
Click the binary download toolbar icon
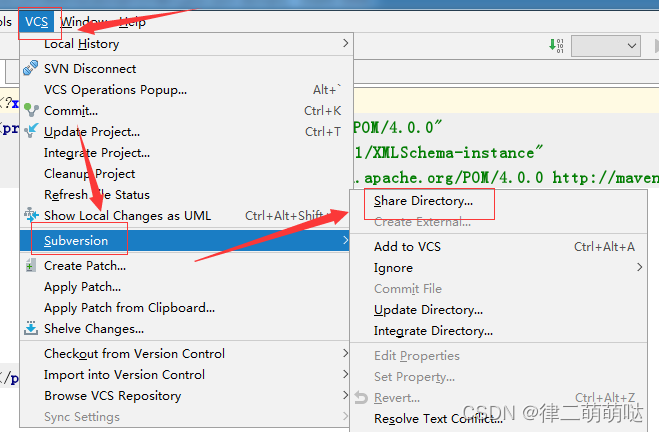click(556, 45)
